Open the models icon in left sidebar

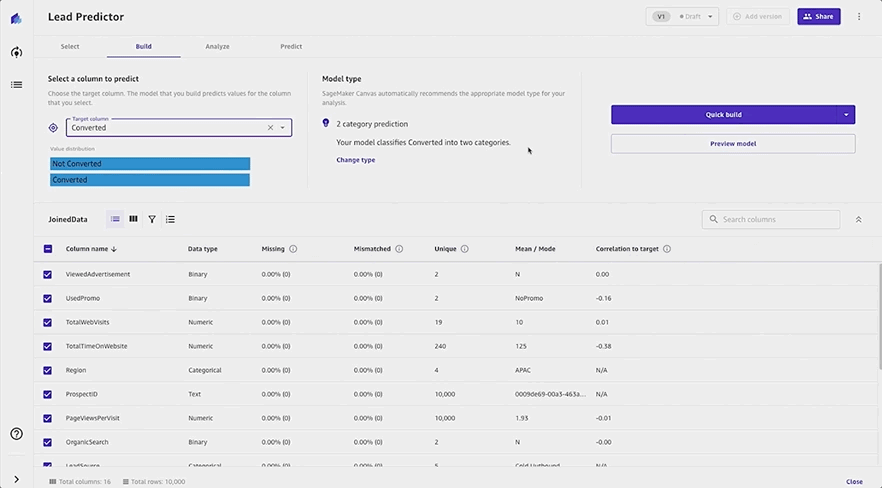click(16, 52)
